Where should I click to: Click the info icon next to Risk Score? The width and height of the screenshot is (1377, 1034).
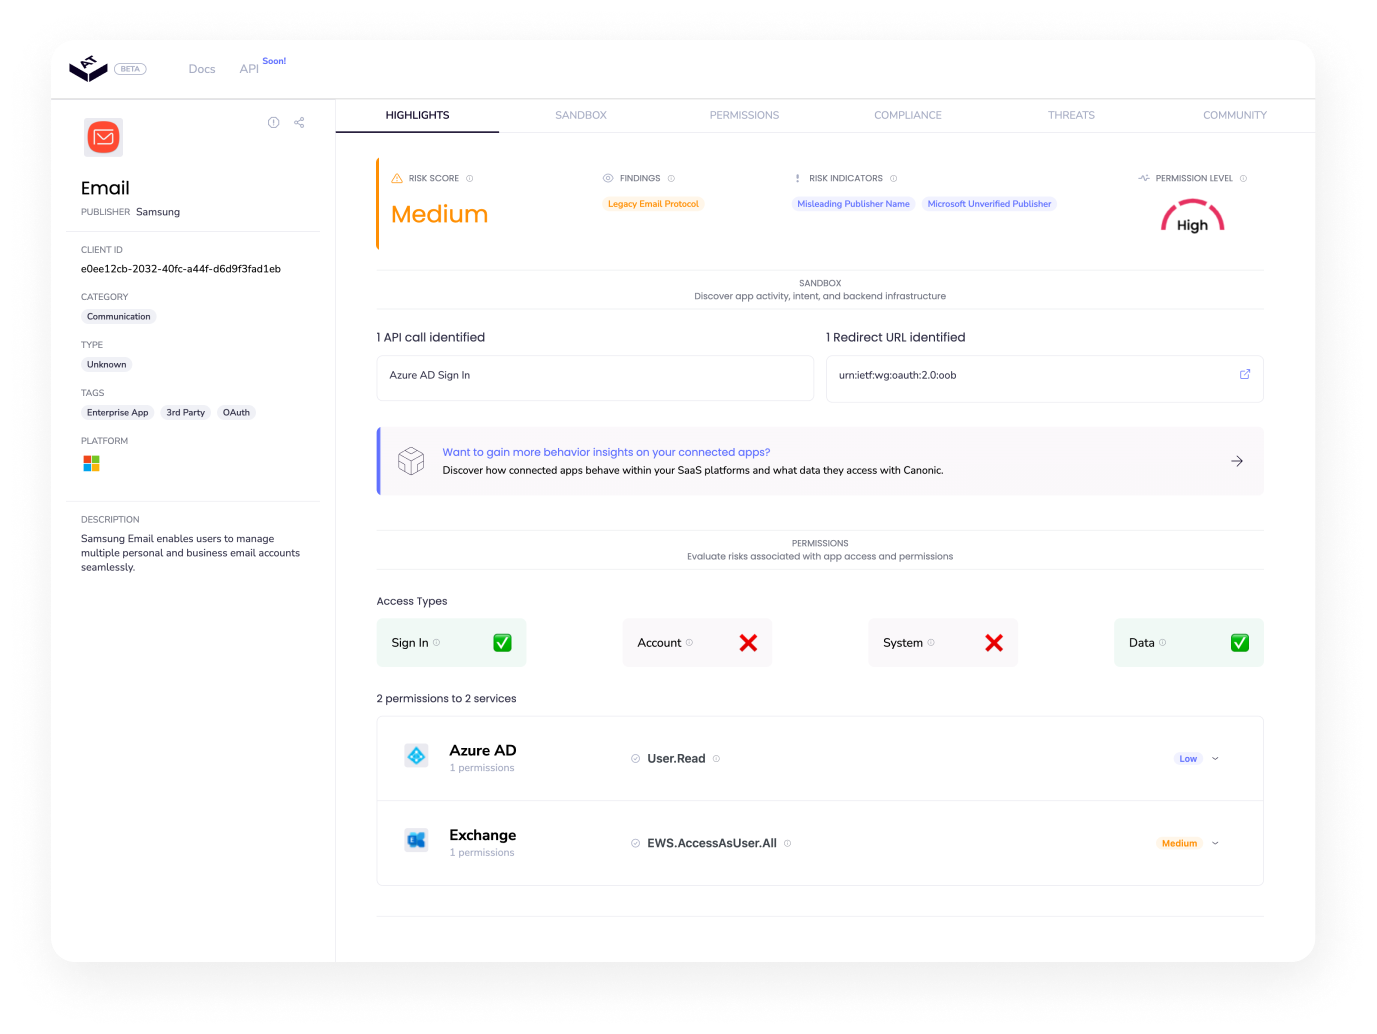469,178
